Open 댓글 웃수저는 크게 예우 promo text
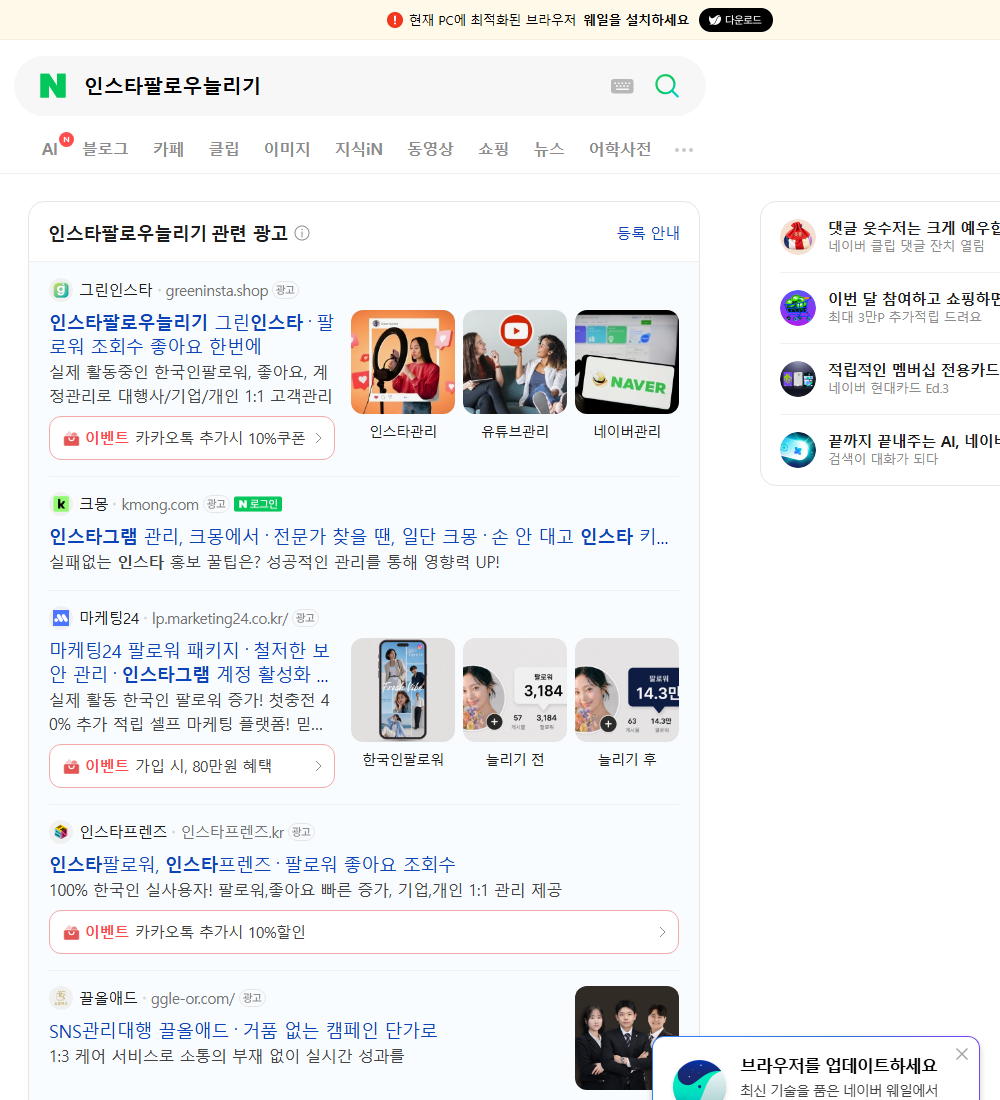The height and width of the screenshot is (1100, 1000). click(x=914, y=228)
